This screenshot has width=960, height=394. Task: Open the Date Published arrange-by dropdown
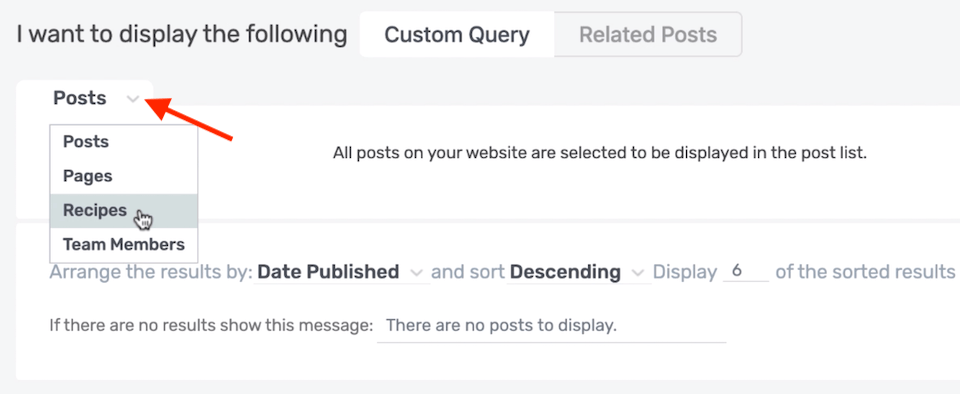340,272
